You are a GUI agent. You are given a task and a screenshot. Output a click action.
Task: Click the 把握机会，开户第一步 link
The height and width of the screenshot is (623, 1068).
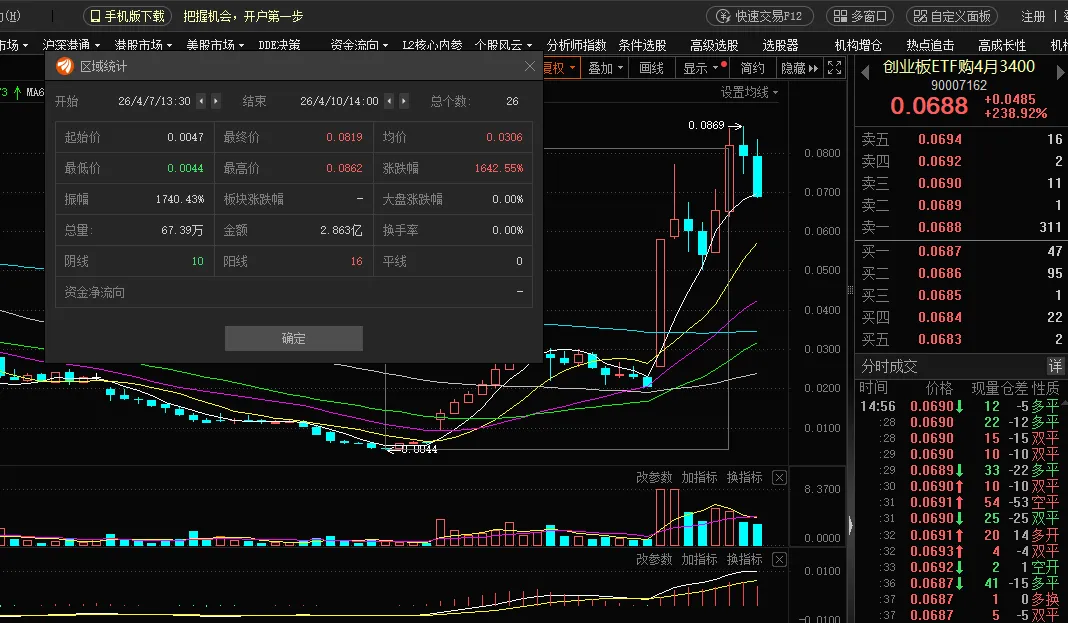coord(243,16)
